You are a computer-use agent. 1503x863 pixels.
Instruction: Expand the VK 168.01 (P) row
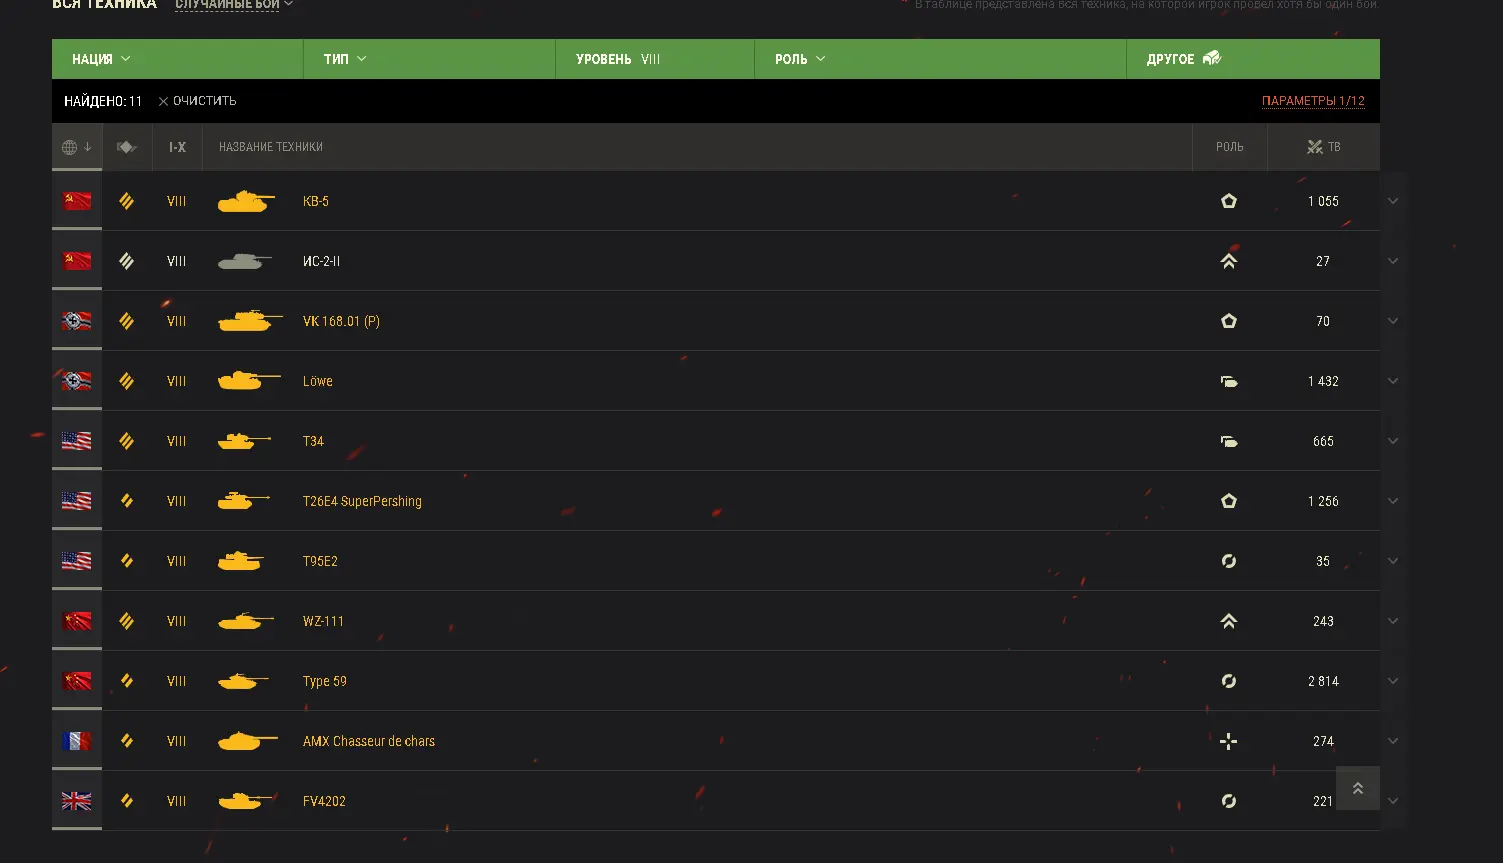pos(1393,321)
